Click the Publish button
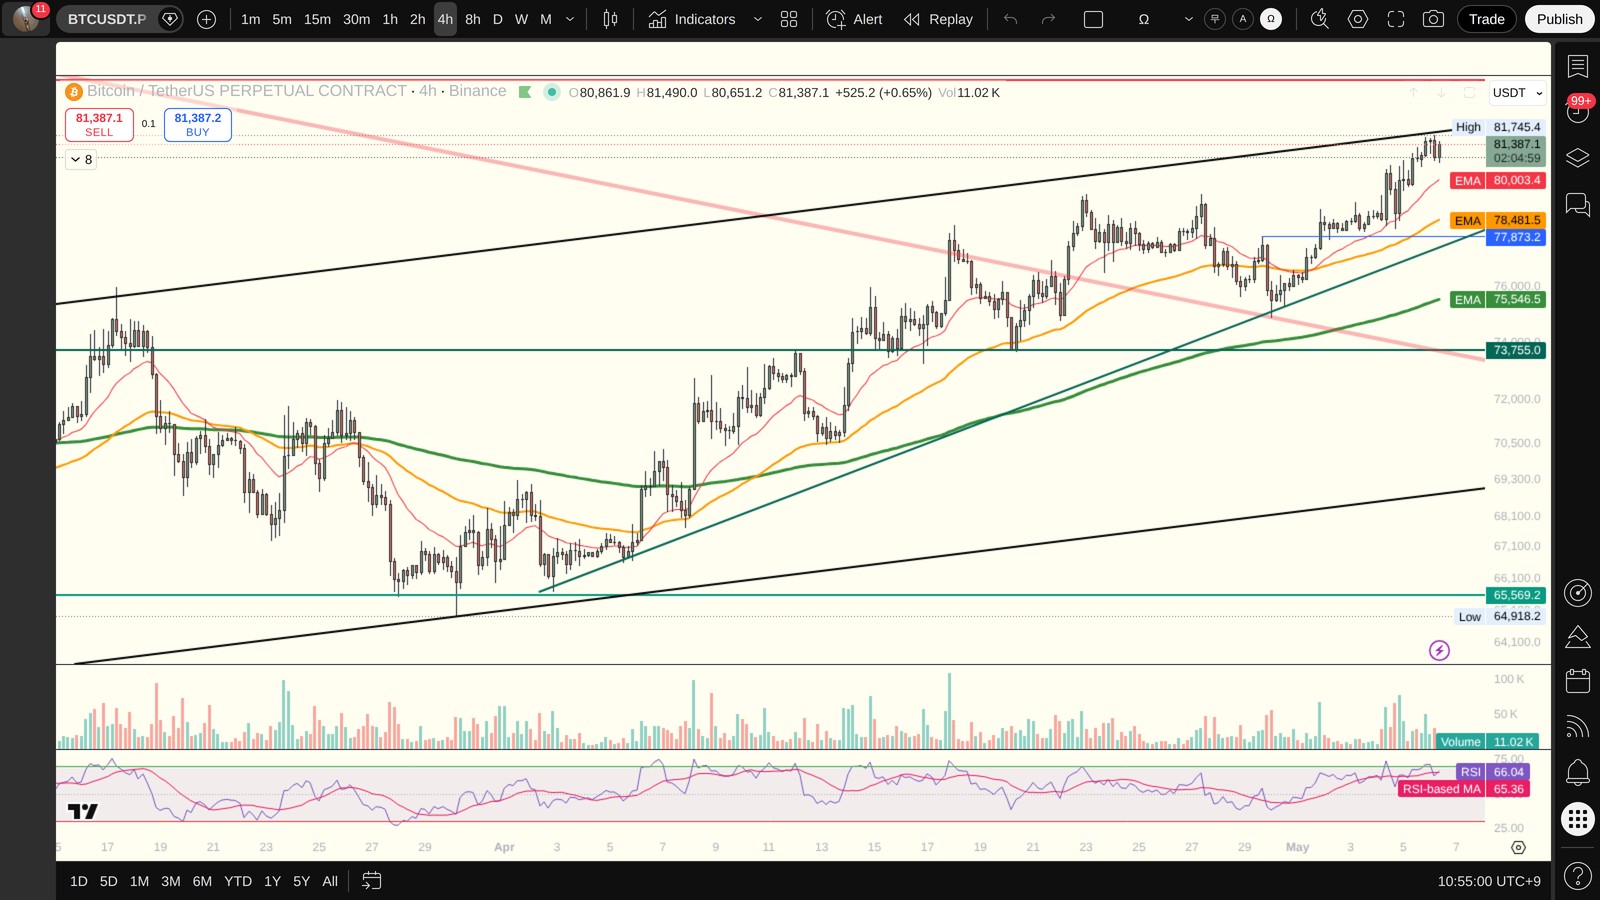The image size is (1600, 900). pyautogui.click(x=1559, y=19)
